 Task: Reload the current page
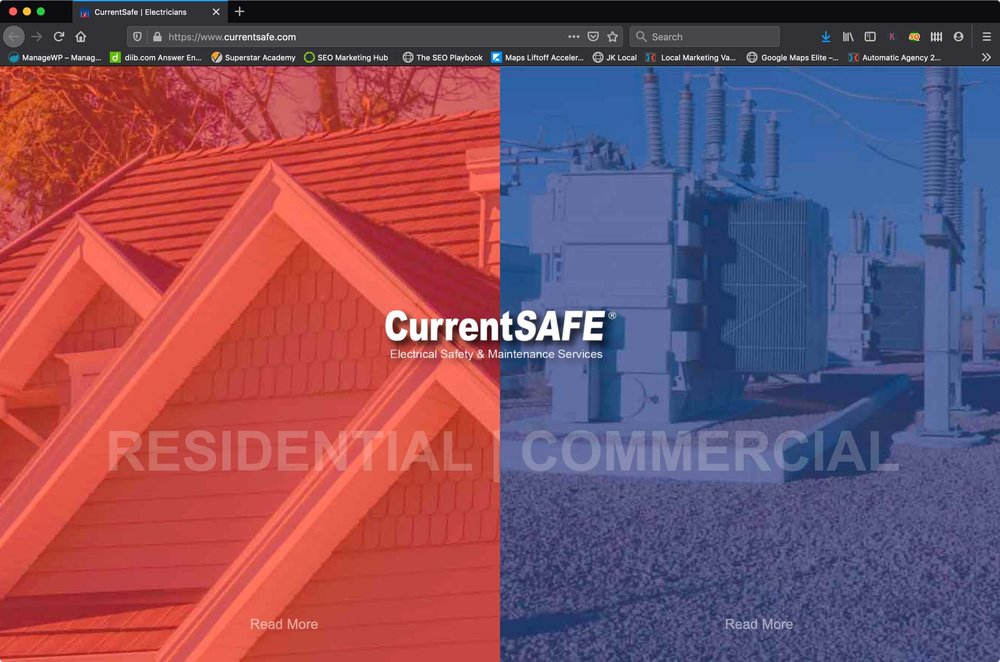click(59, 37)
